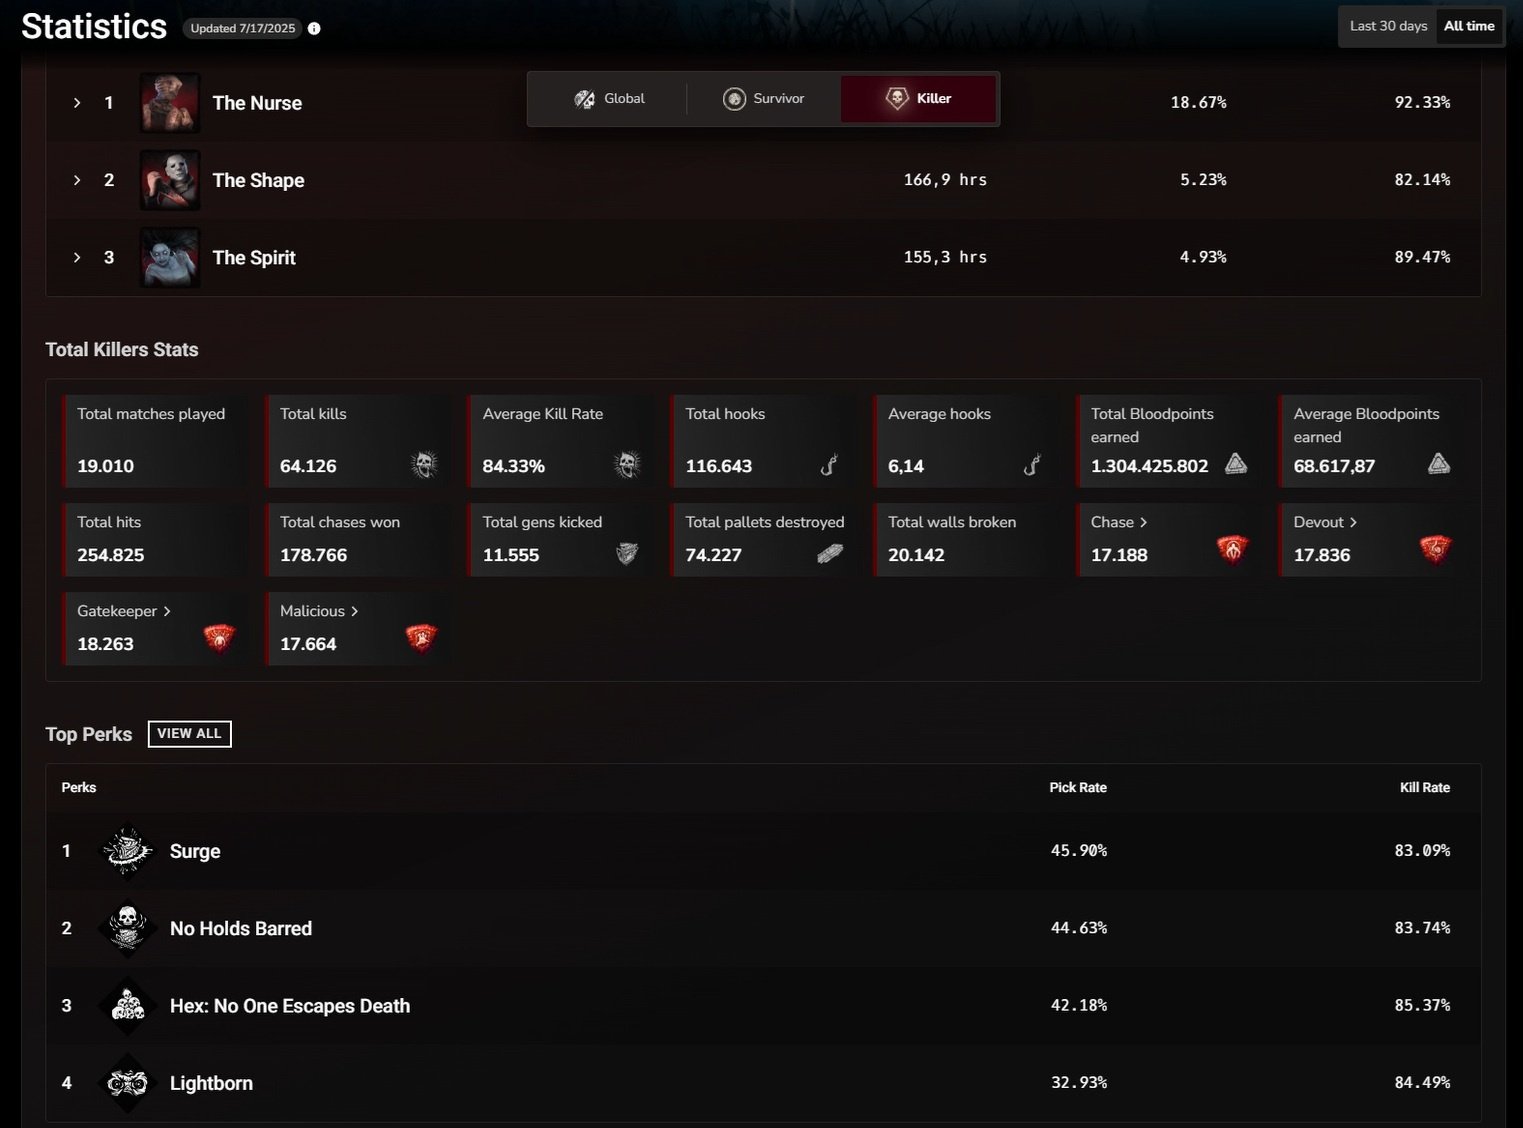Image resolution: width=1523 pixels, height=1128 pixels.
Task: Open the Devout emblem details link
Action: pos(1325,522)
